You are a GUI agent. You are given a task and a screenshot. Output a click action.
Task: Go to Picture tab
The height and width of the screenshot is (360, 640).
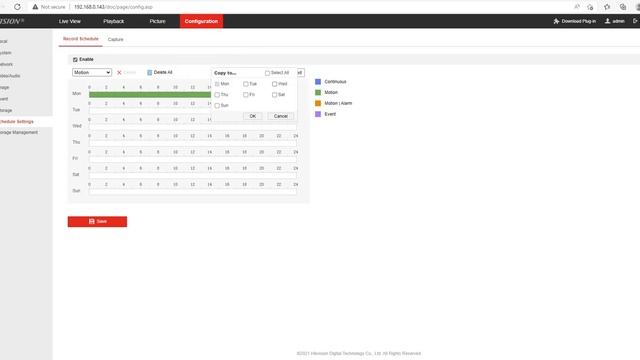tap(158, 21)
